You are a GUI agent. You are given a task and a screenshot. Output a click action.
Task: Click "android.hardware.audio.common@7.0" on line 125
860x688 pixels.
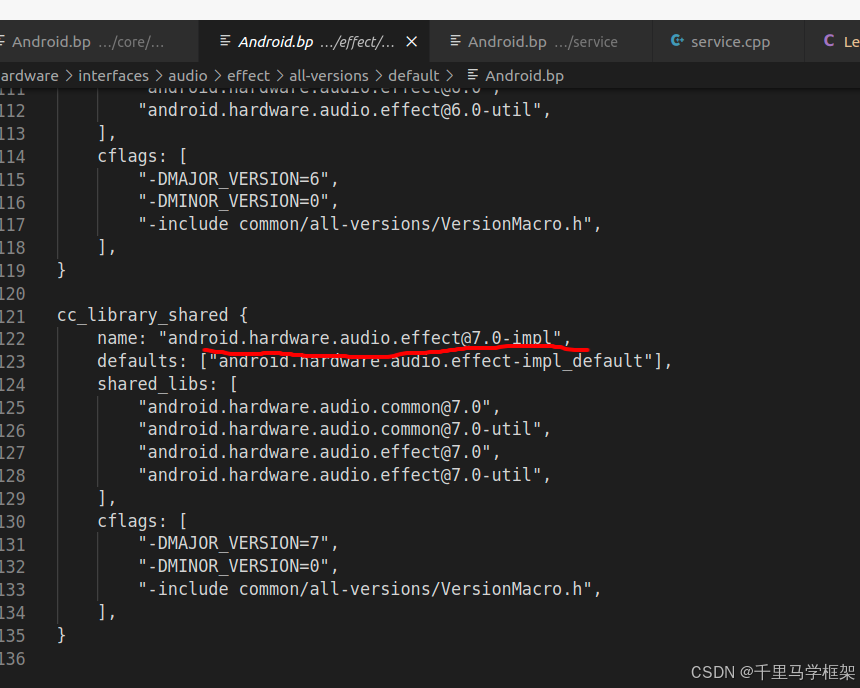(314, 407)
